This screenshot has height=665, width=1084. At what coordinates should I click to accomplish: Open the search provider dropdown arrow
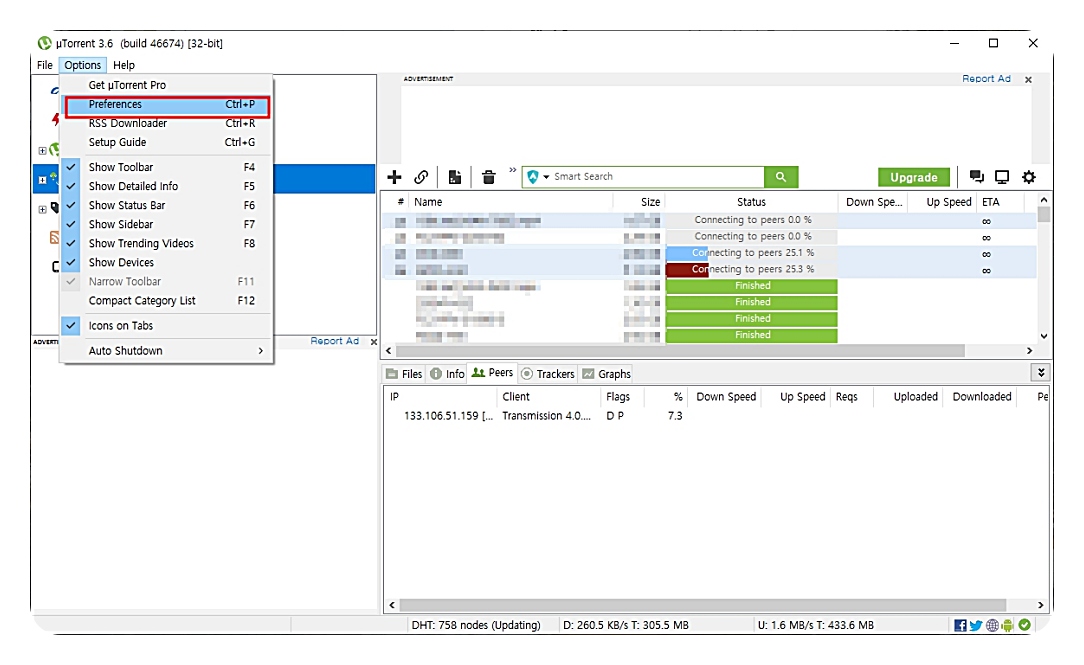tap(546, 177)
